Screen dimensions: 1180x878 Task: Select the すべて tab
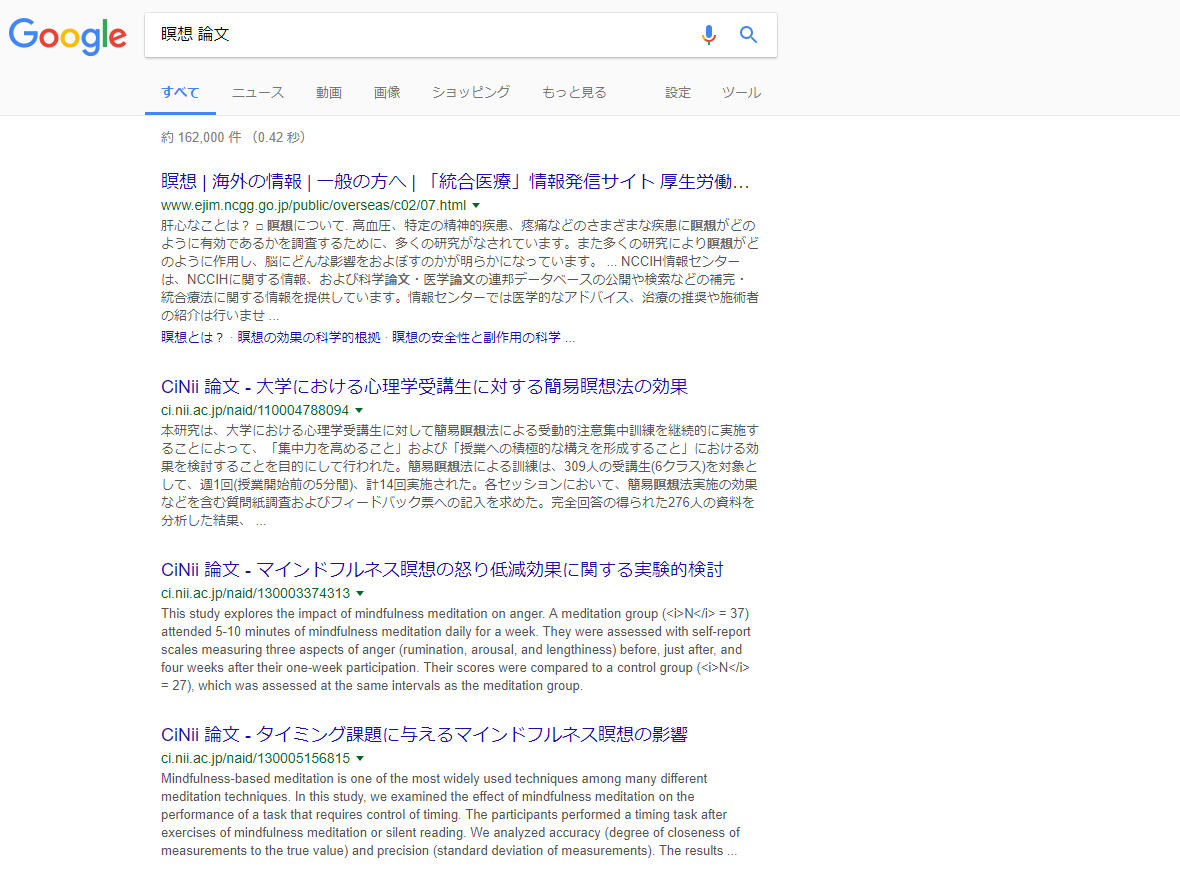coord(180,93)
